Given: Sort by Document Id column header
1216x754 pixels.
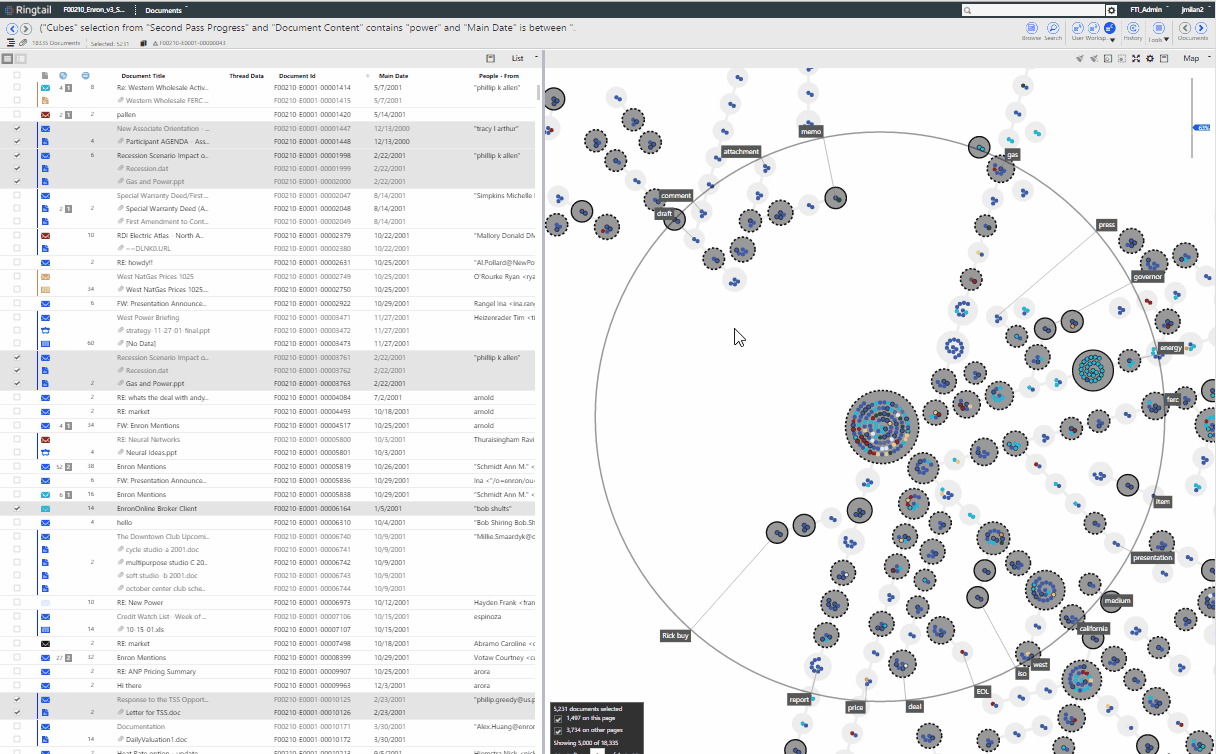Looking at the screenshot, I should tap(297, 76).
